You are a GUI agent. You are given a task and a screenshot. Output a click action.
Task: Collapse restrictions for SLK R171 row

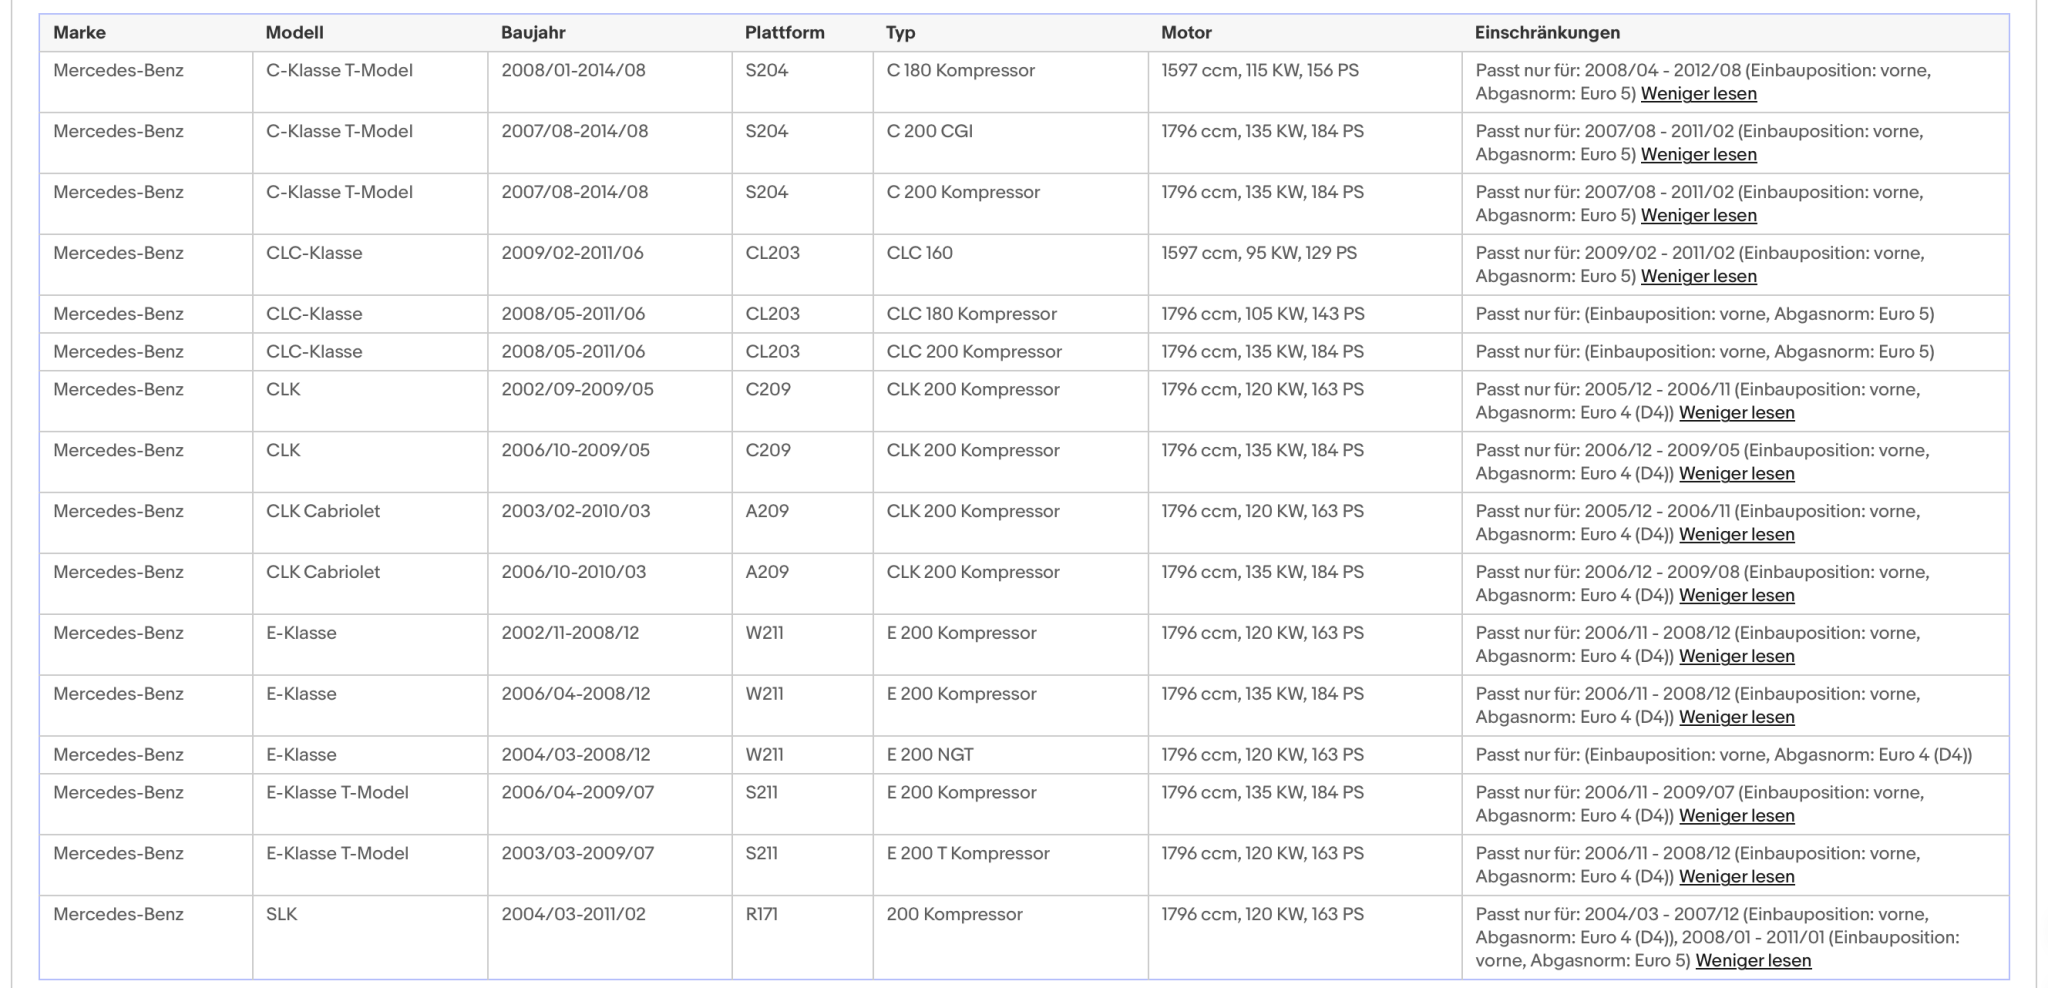point(1753,961)
